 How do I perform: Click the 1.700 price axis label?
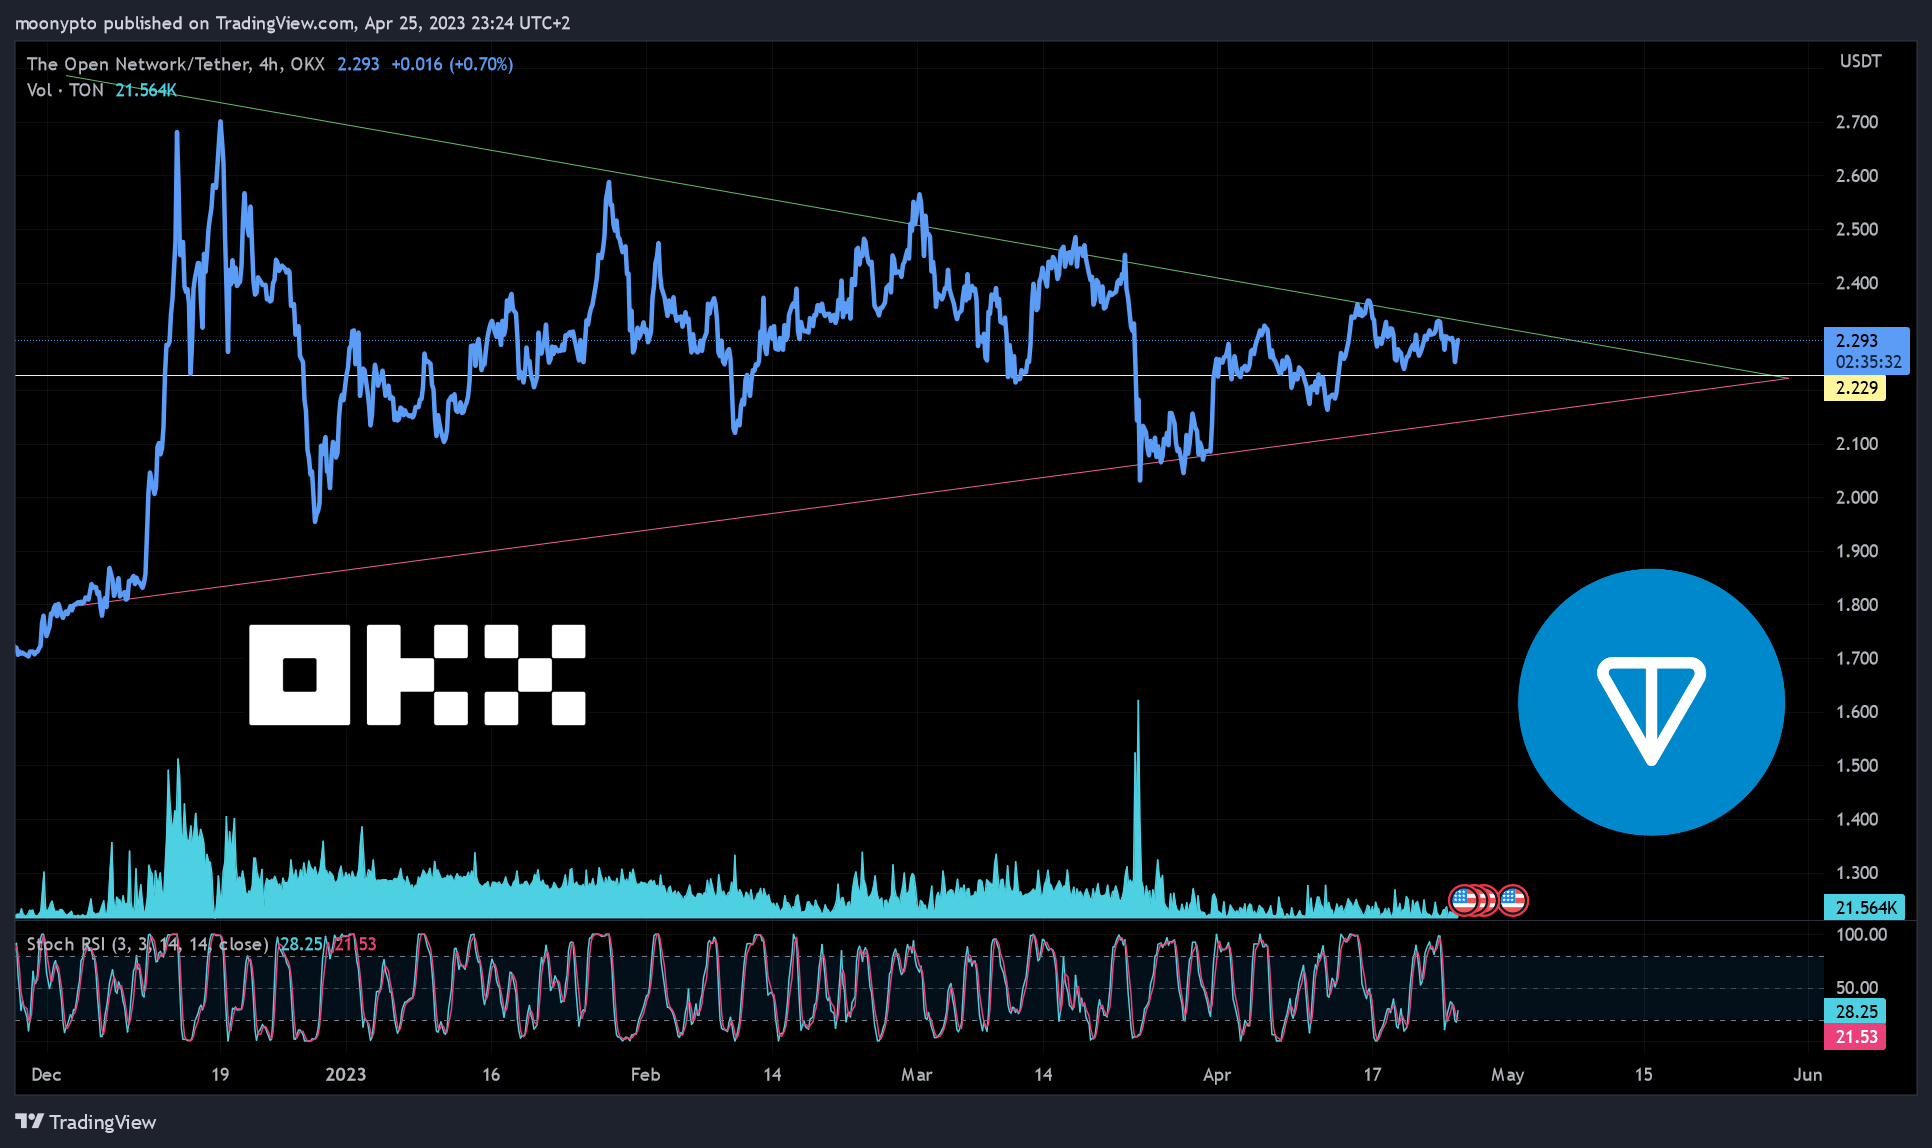1857,658
